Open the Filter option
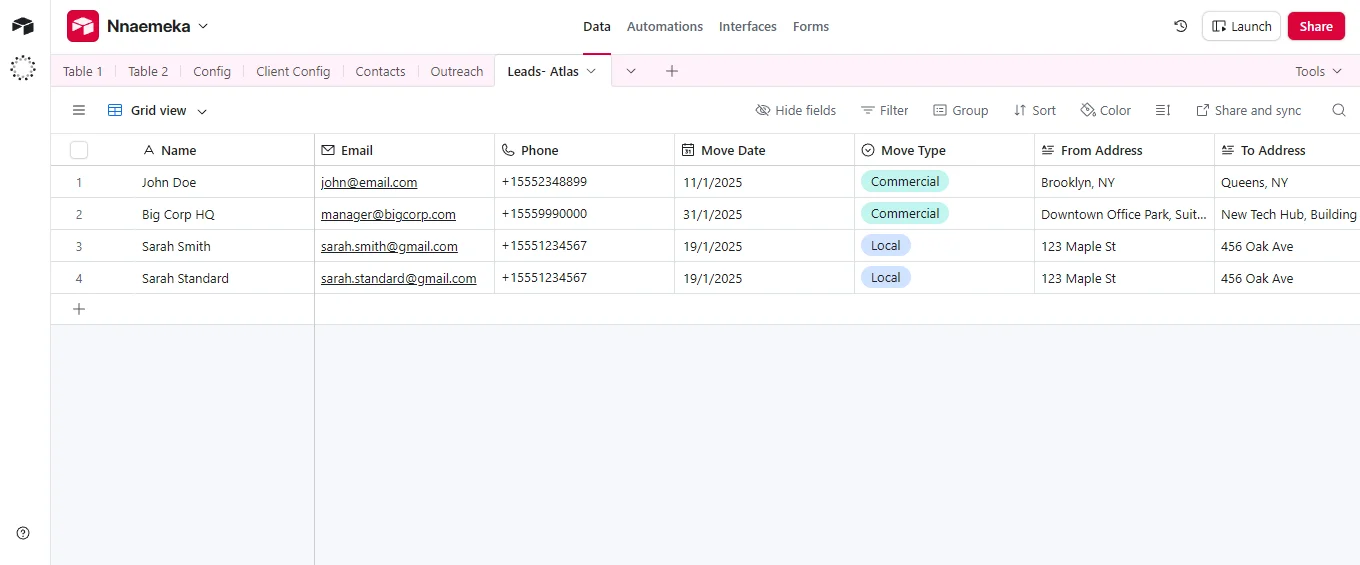This screenshot has width=1360, height=565. [885, 111]
